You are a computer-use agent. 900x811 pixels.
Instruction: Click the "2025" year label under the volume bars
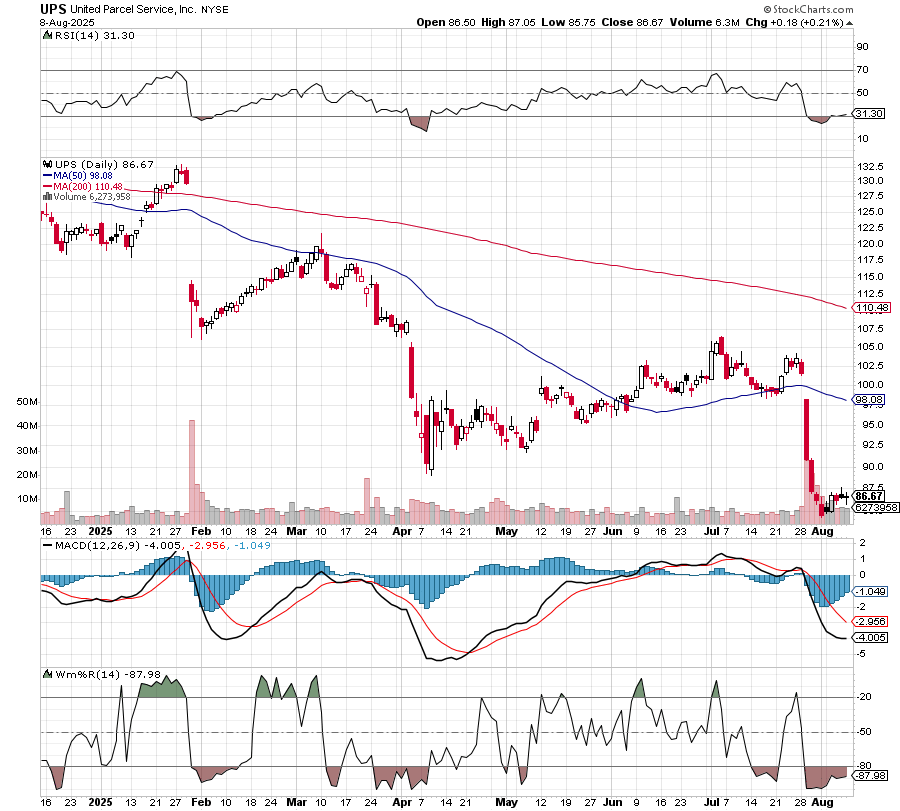[x=100, y=531]
